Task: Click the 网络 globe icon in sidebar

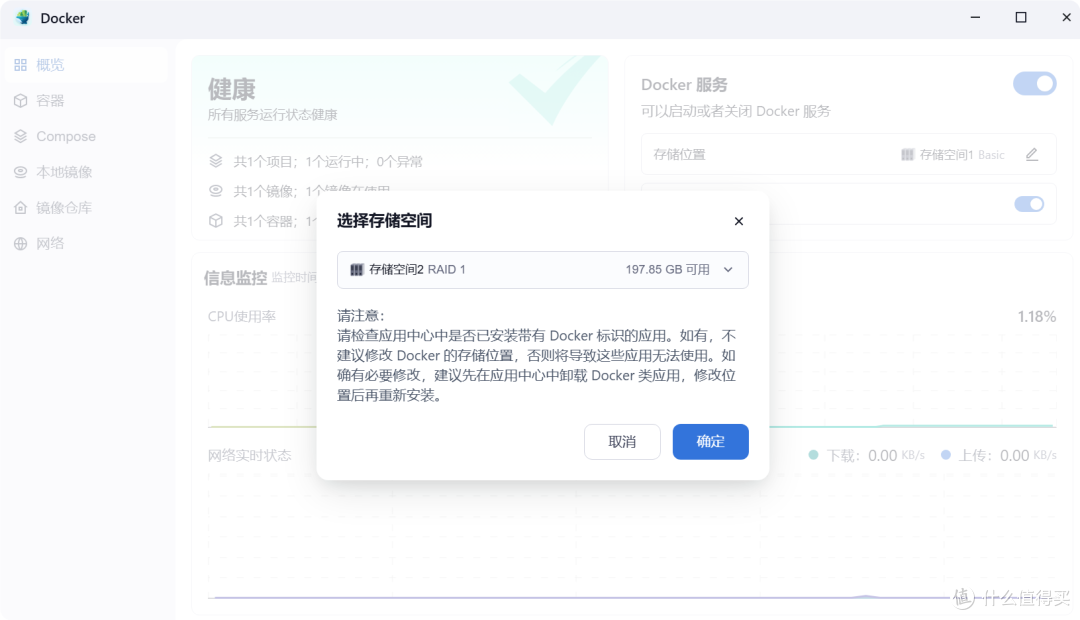Action: pyautogui.click(x=21, y=243)
